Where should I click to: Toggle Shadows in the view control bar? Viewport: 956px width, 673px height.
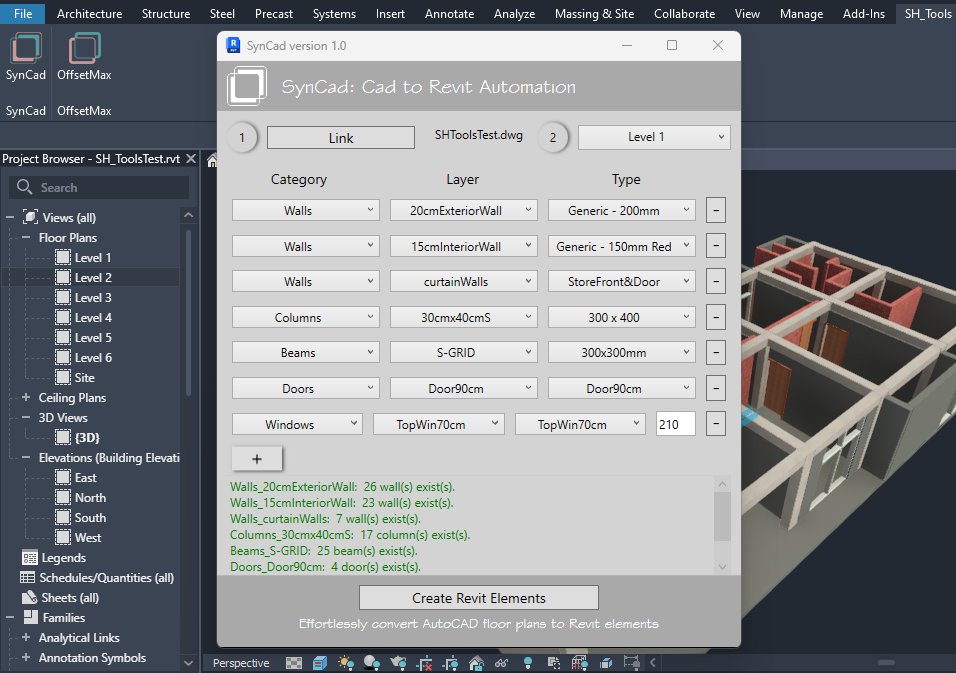click(372, 663)
